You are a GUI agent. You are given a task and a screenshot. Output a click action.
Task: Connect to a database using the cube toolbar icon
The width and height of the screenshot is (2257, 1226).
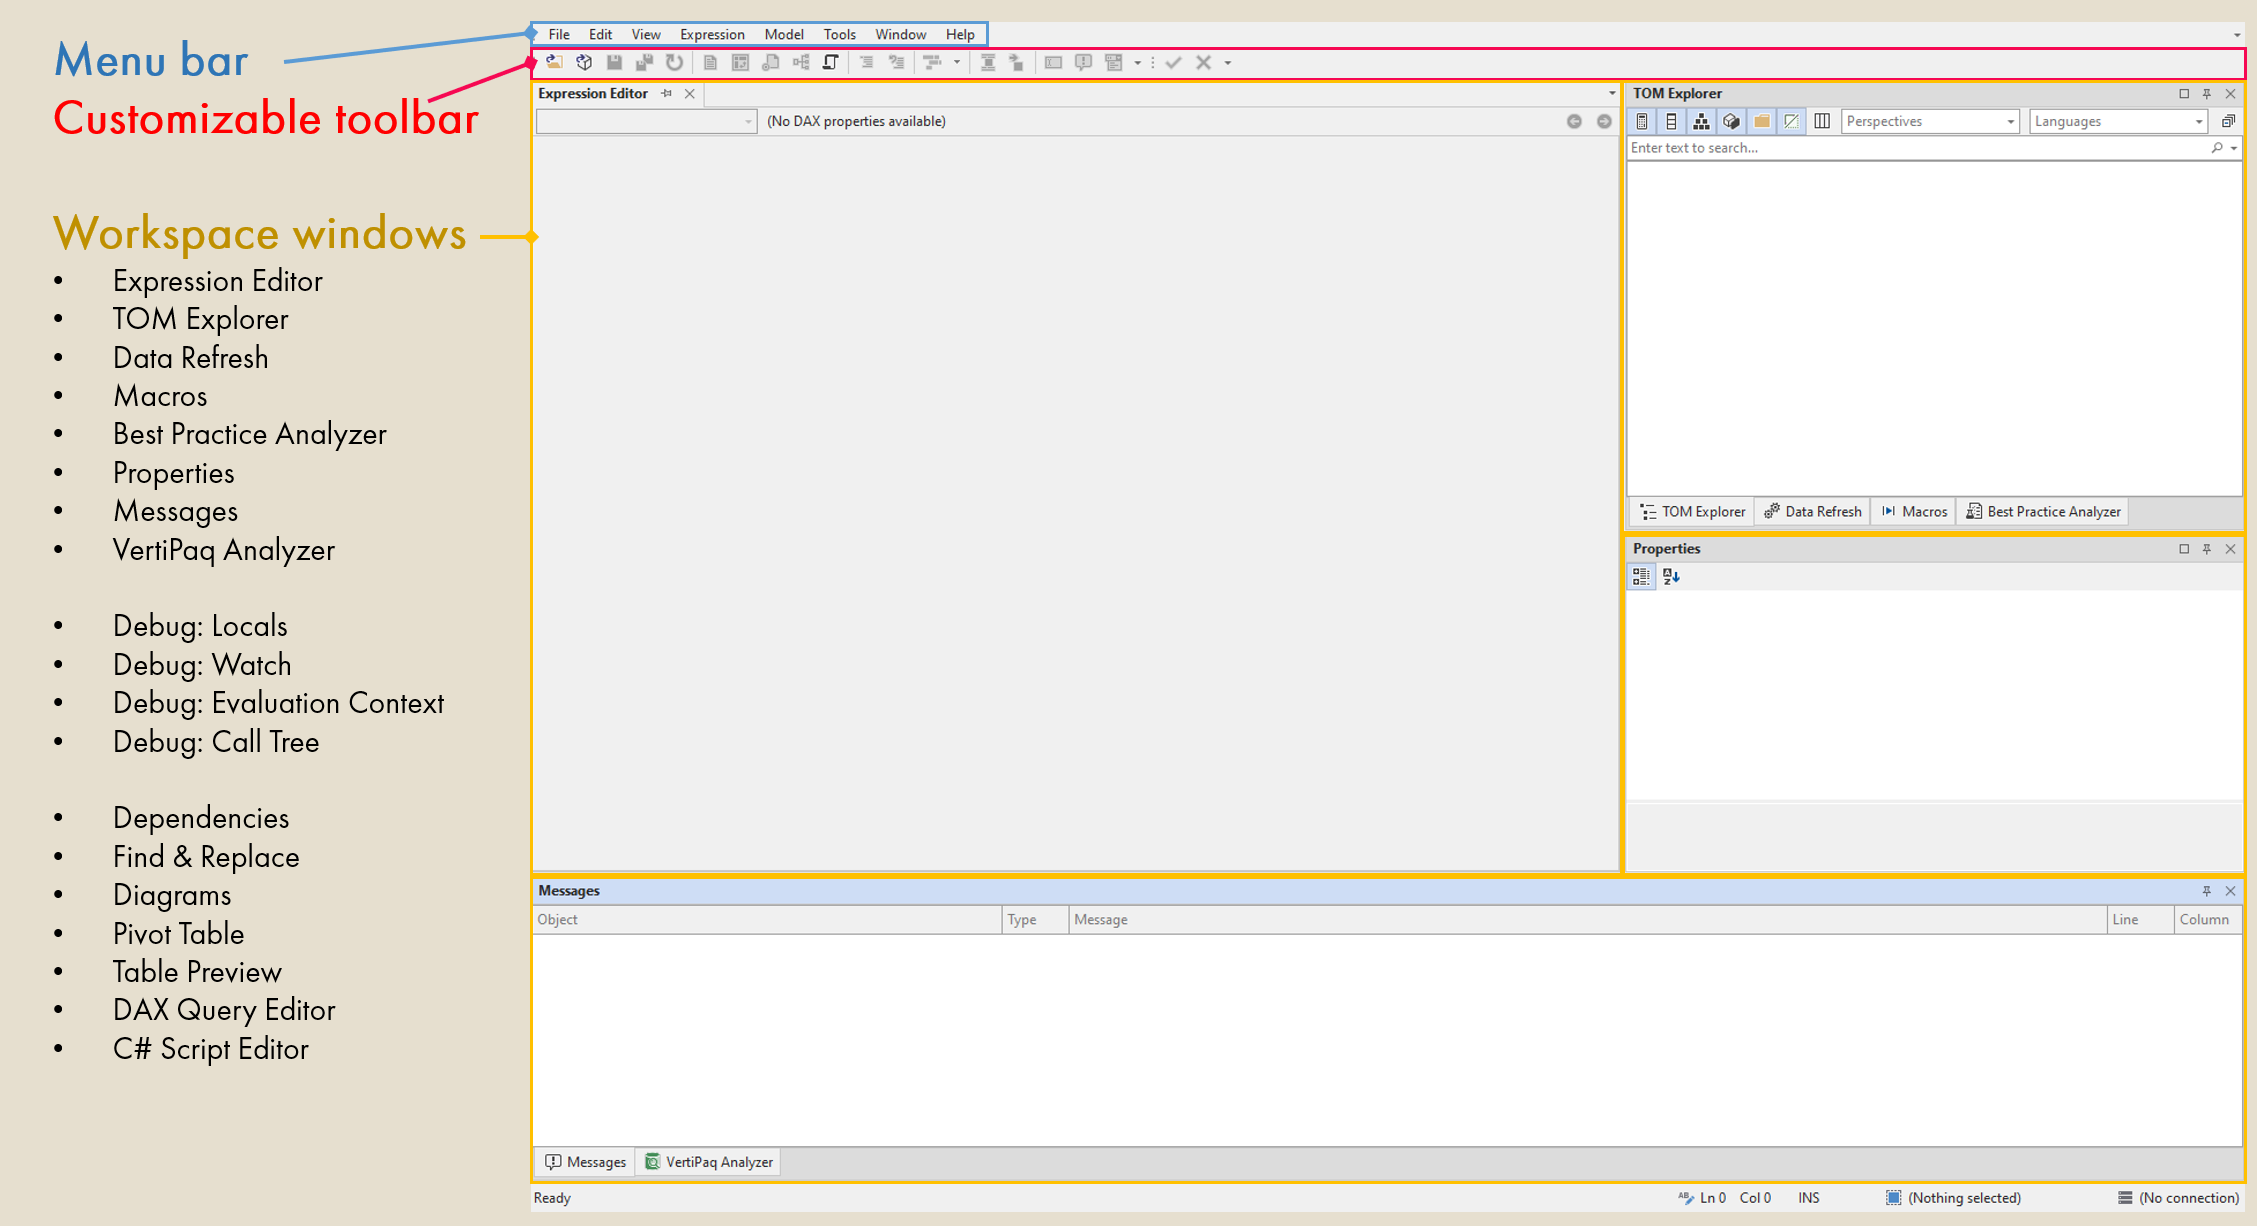coord(584,62)
